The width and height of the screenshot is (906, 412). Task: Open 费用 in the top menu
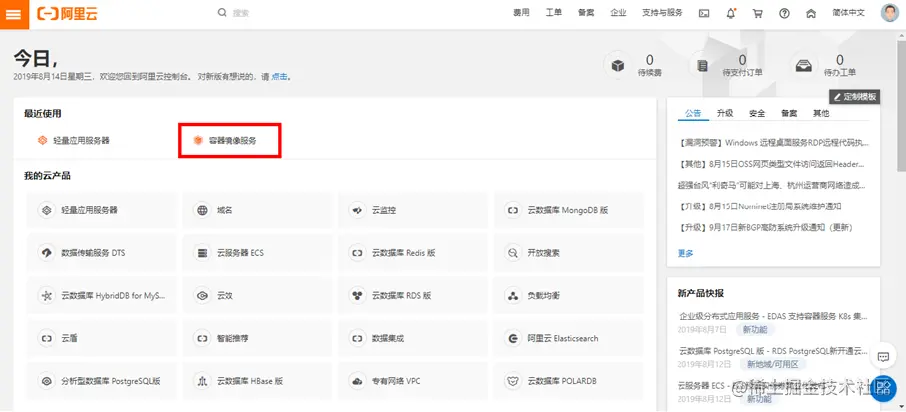point(521,13)
